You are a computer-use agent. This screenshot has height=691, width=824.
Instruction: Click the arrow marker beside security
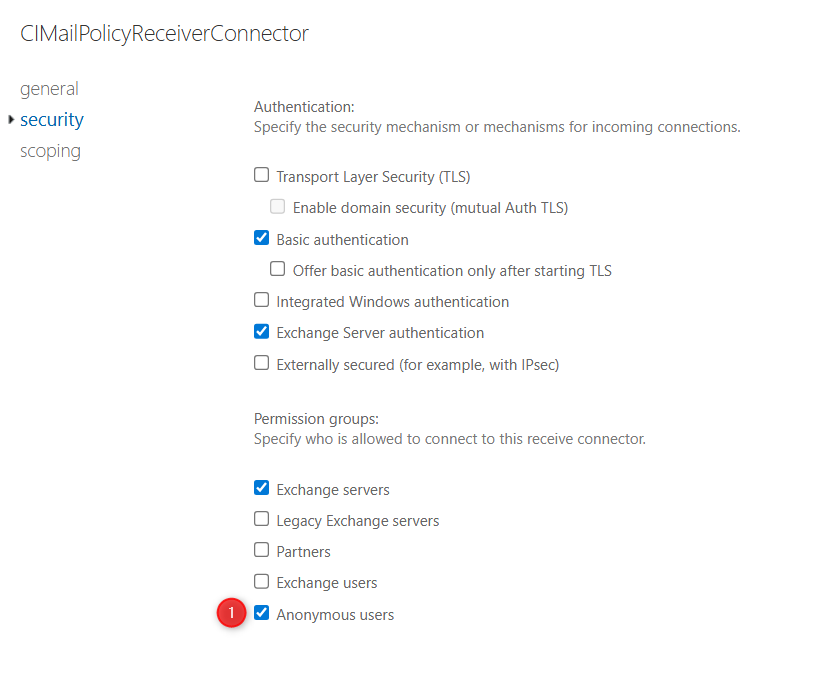(11, 120)
